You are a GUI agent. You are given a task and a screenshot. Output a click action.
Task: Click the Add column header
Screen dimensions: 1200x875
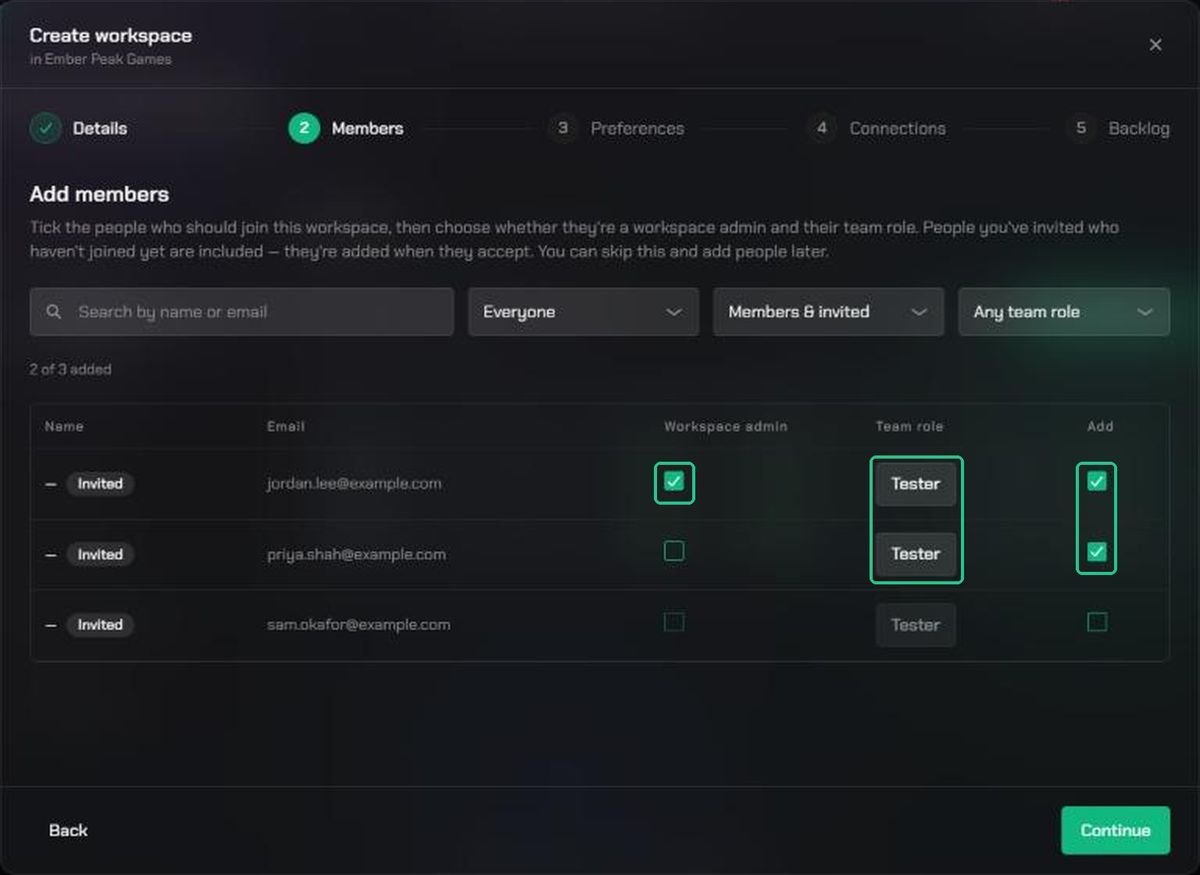click(x=1100, y=426)
